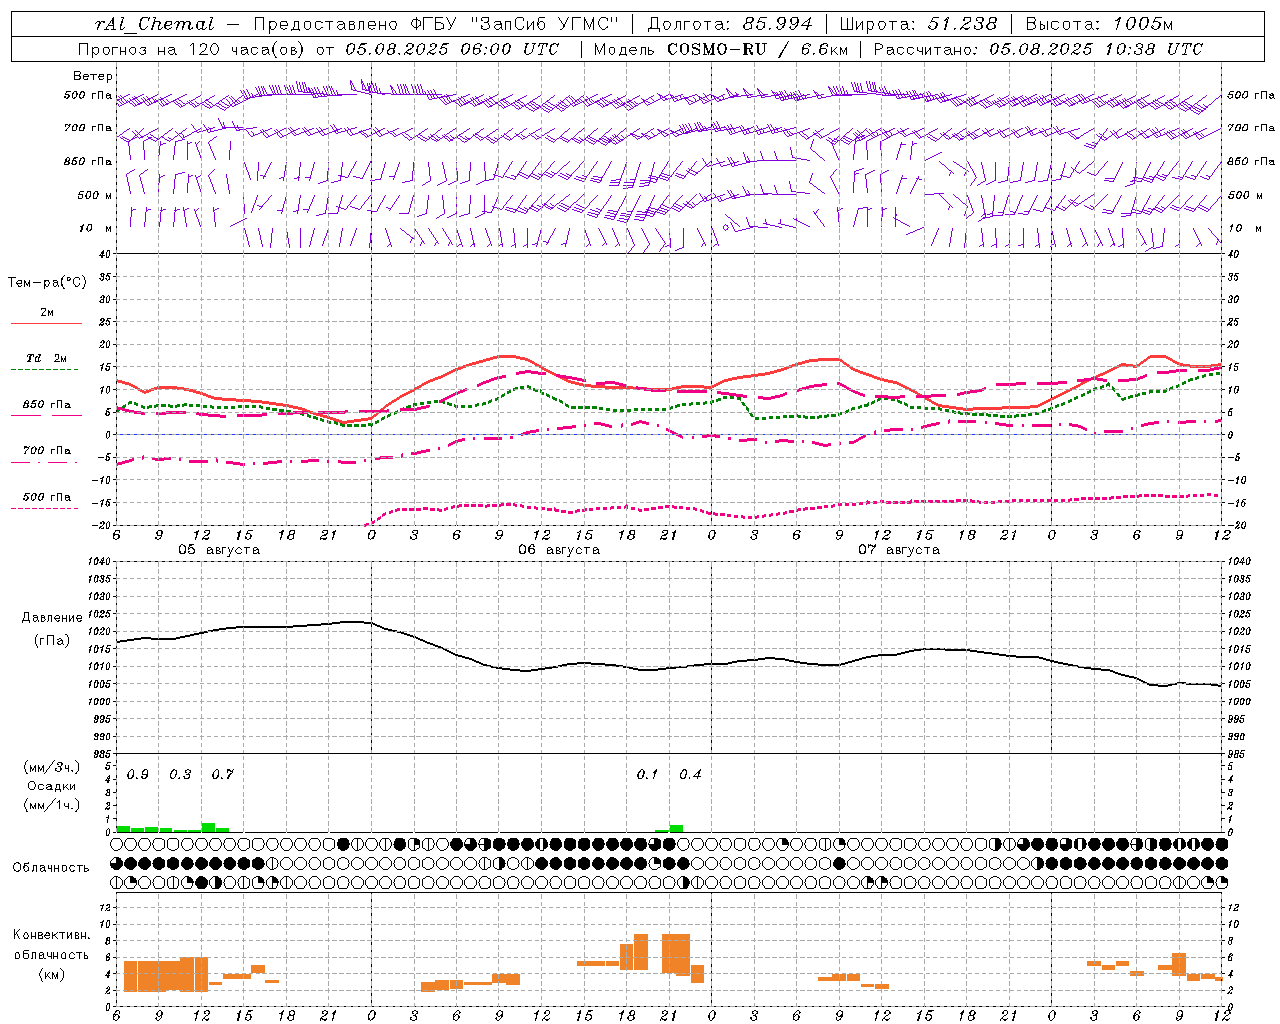Click the Тем-ра(°C) axis title
The height and width of the screenshot is (1024, 1280).
(x=47, y=283)
